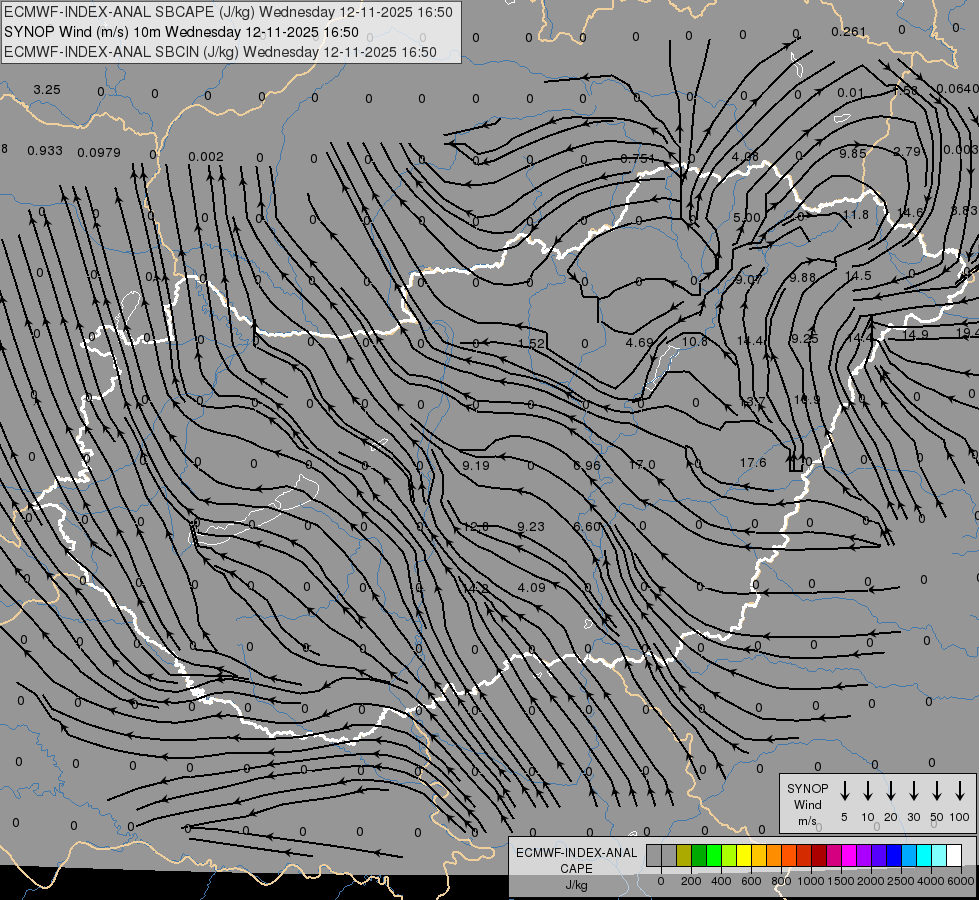This screenshot has width=979, height=900.
Task: Click the wind arrow above 10 m/s
Action: coord(868,790)
